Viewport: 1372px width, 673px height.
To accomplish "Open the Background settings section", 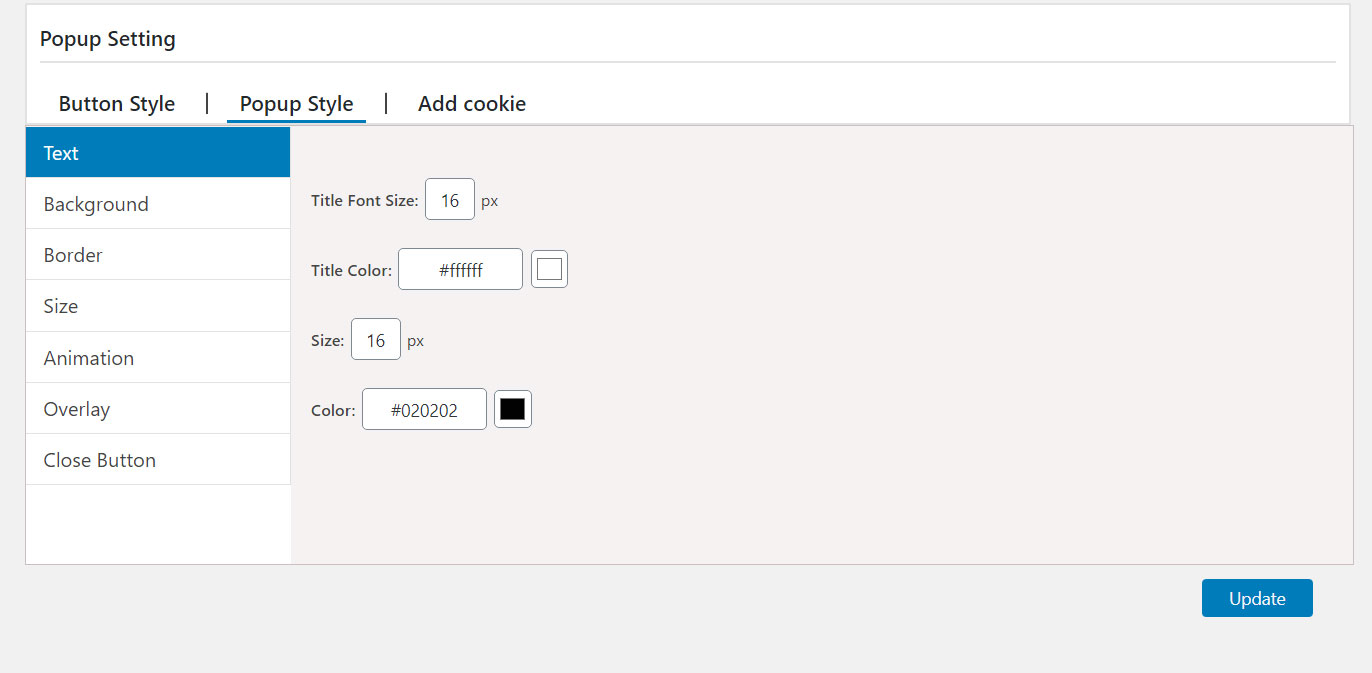I will [158, 204].
